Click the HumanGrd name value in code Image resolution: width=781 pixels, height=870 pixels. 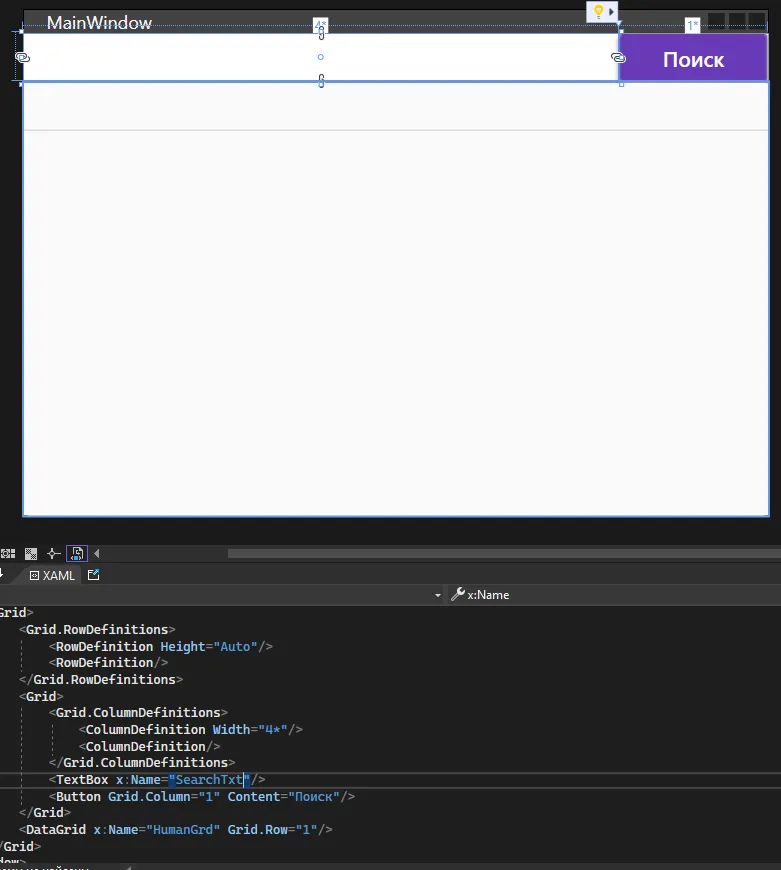click(183, 829)
